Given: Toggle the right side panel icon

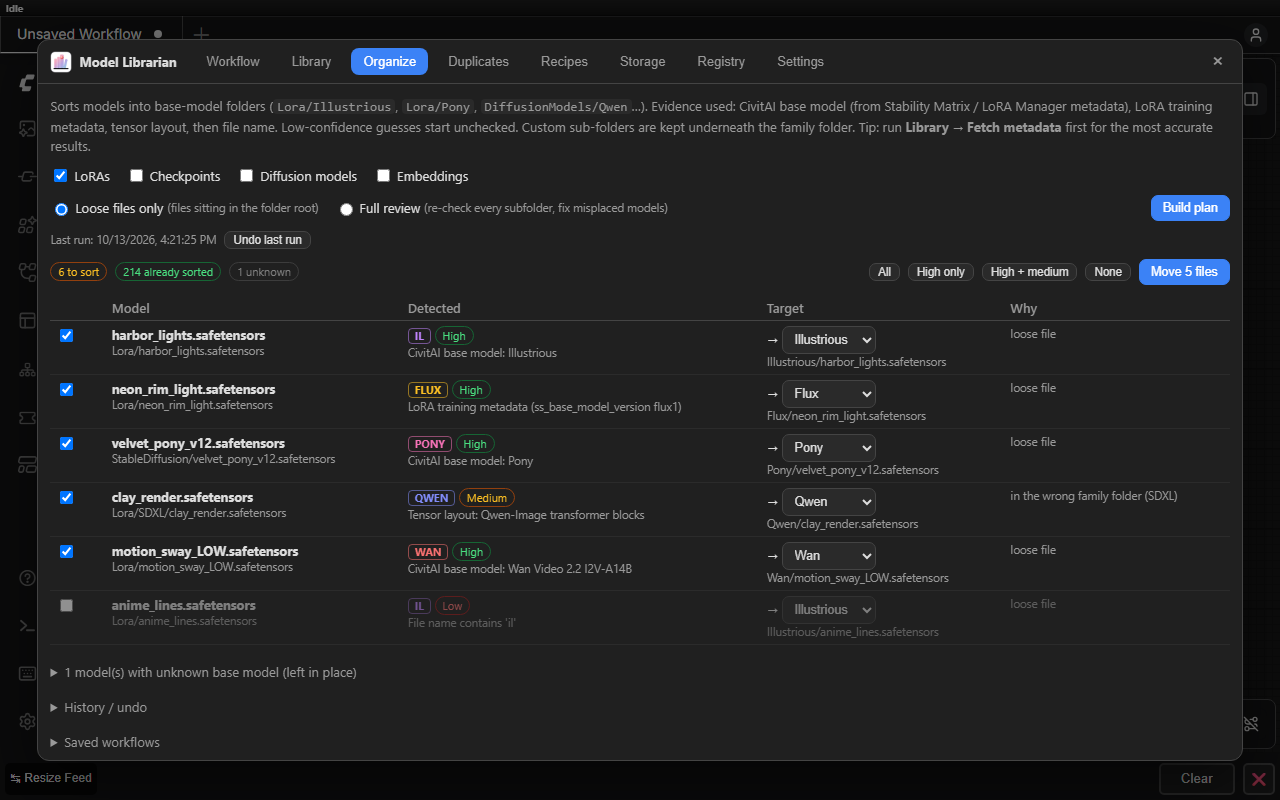Looking at the screenshot, I should 1251,99.
